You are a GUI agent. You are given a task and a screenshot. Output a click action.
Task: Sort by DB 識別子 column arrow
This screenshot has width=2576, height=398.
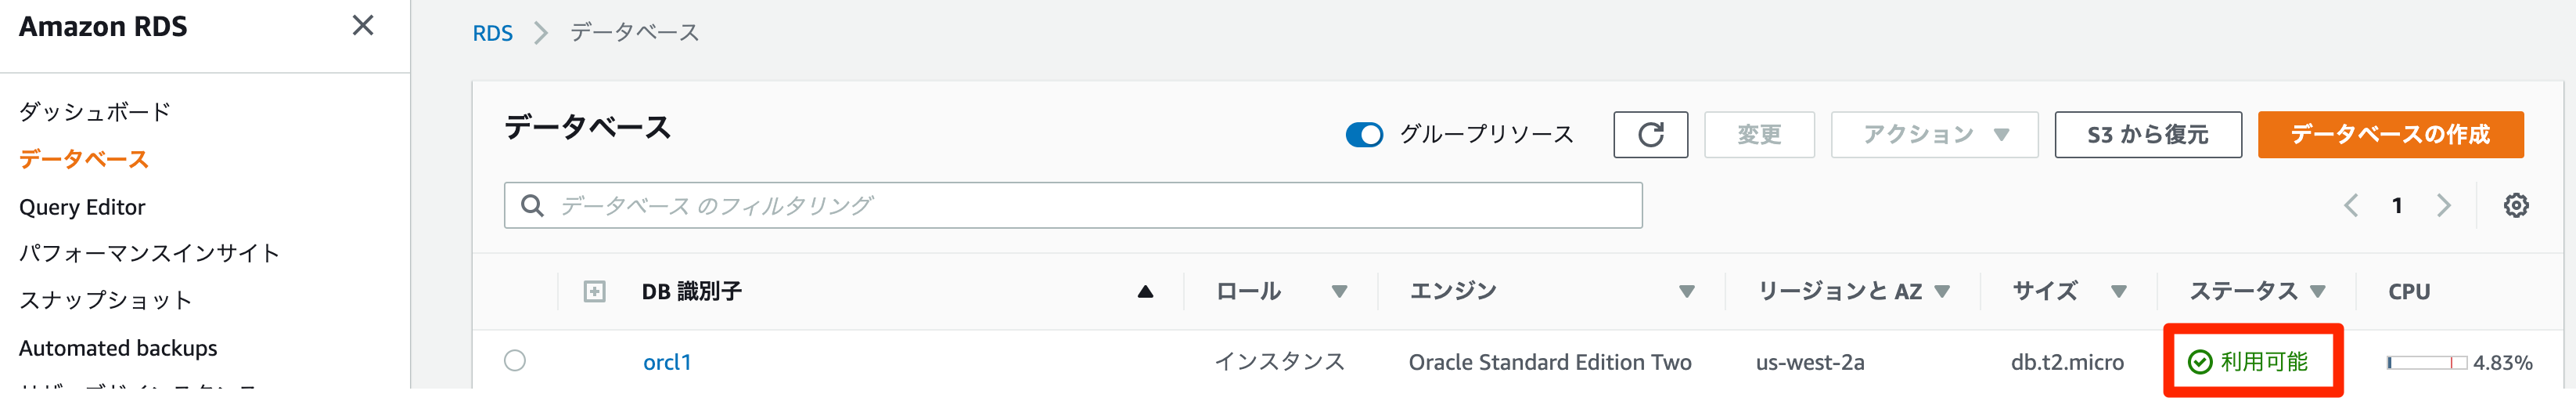pyautogui.click(x=1145, y=292)
